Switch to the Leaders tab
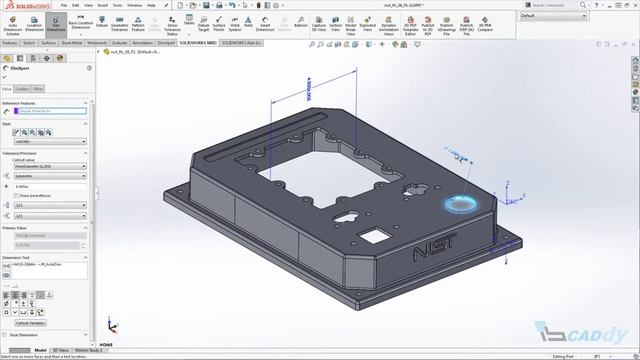The image size is (640, 360). coord(22,89)
